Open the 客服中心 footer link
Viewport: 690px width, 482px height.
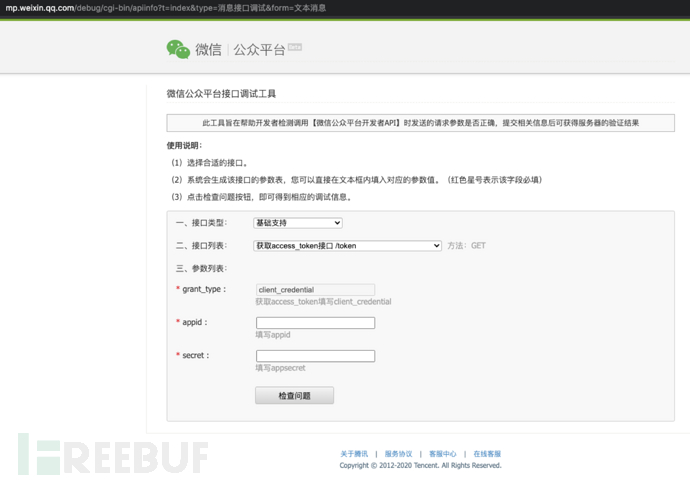[443, 454]
